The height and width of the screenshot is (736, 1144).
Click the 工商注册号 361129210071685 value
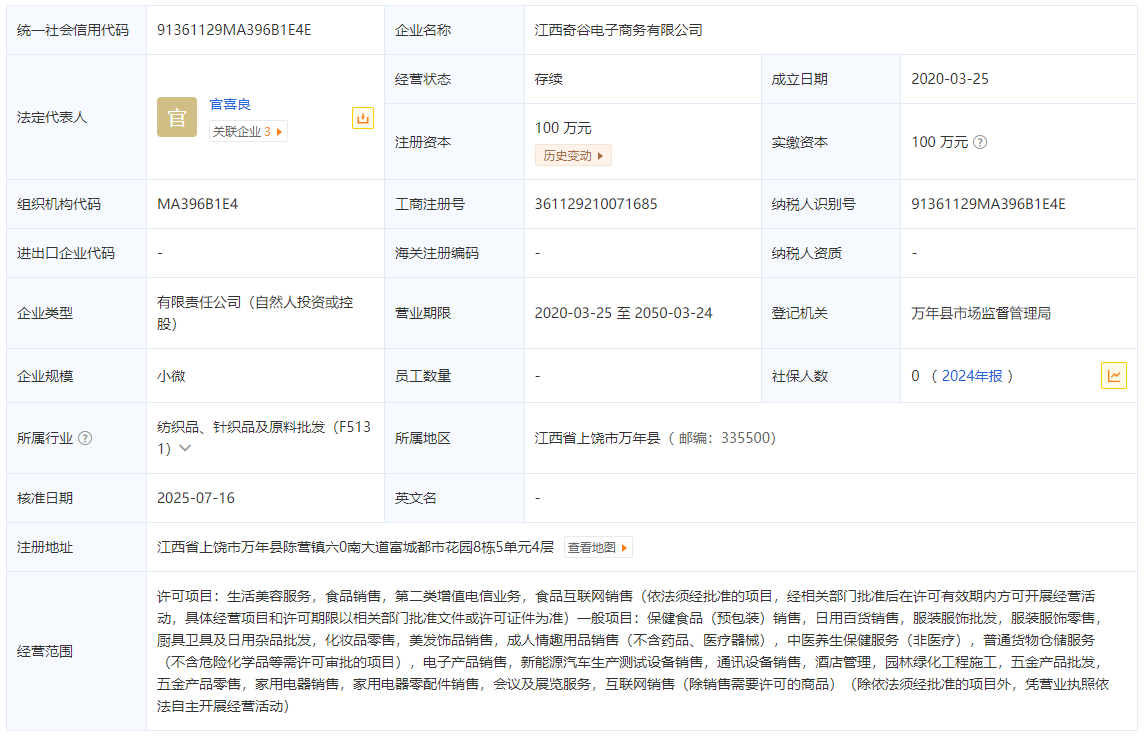596,204
